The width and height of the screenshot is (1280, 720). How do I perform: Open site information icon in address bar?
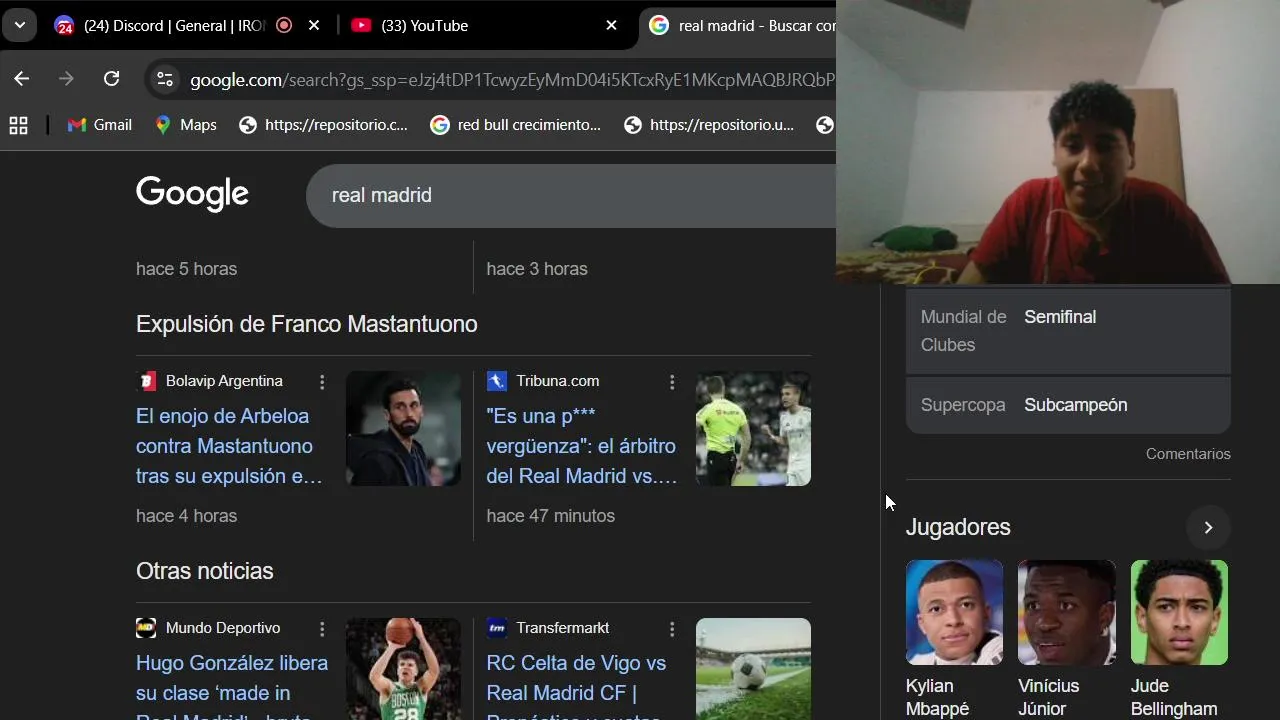[x=165, y=80]
